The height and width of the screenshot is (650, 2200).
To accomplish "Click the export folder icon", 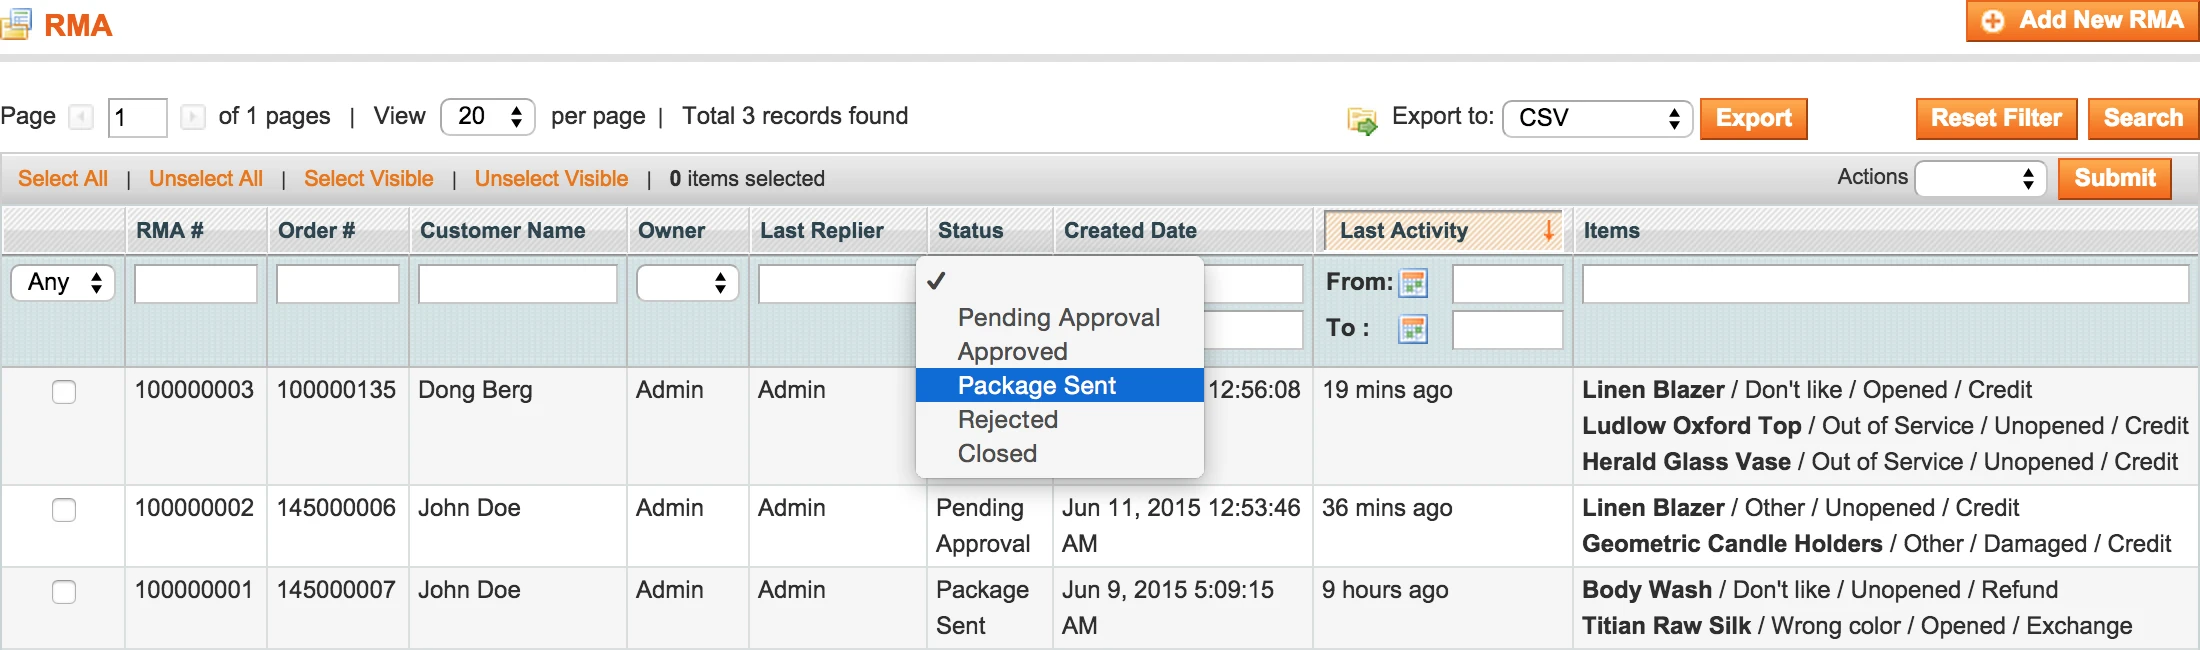I will click(1362, 121).
